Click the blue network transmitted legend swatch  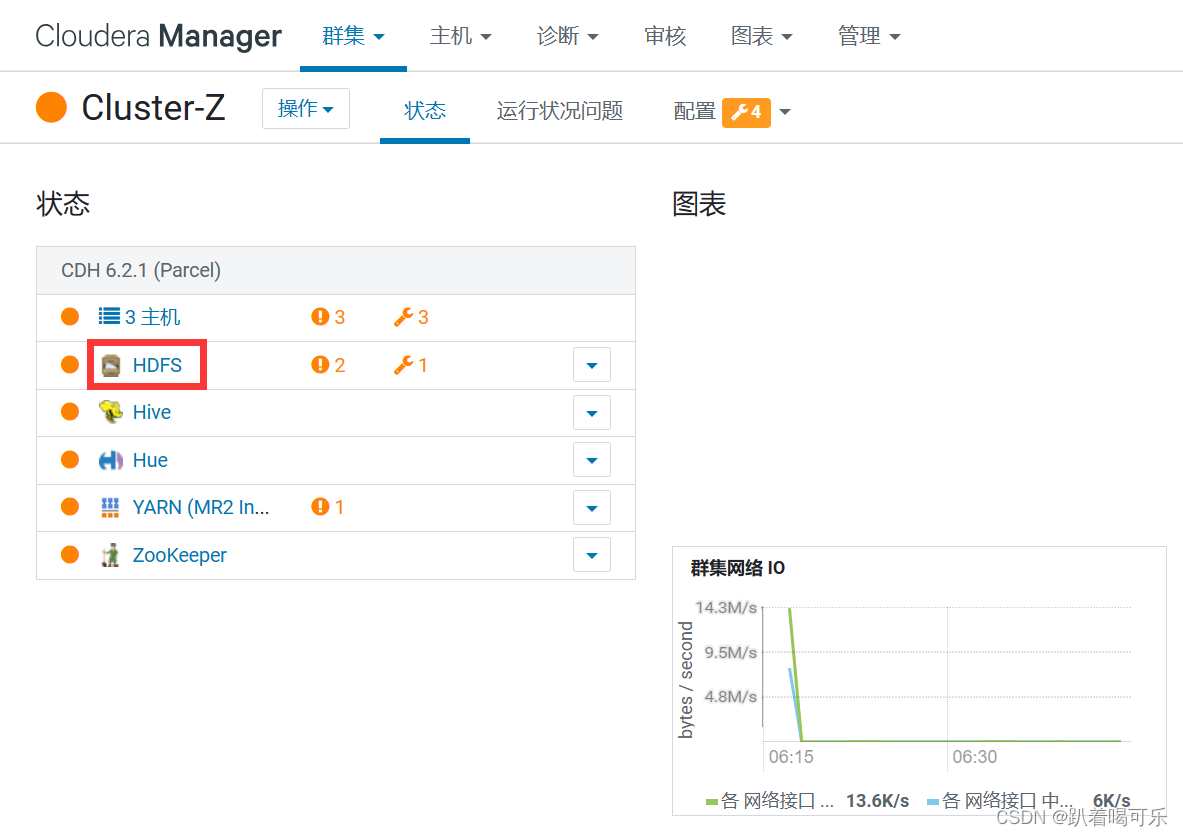coord(933,802)
